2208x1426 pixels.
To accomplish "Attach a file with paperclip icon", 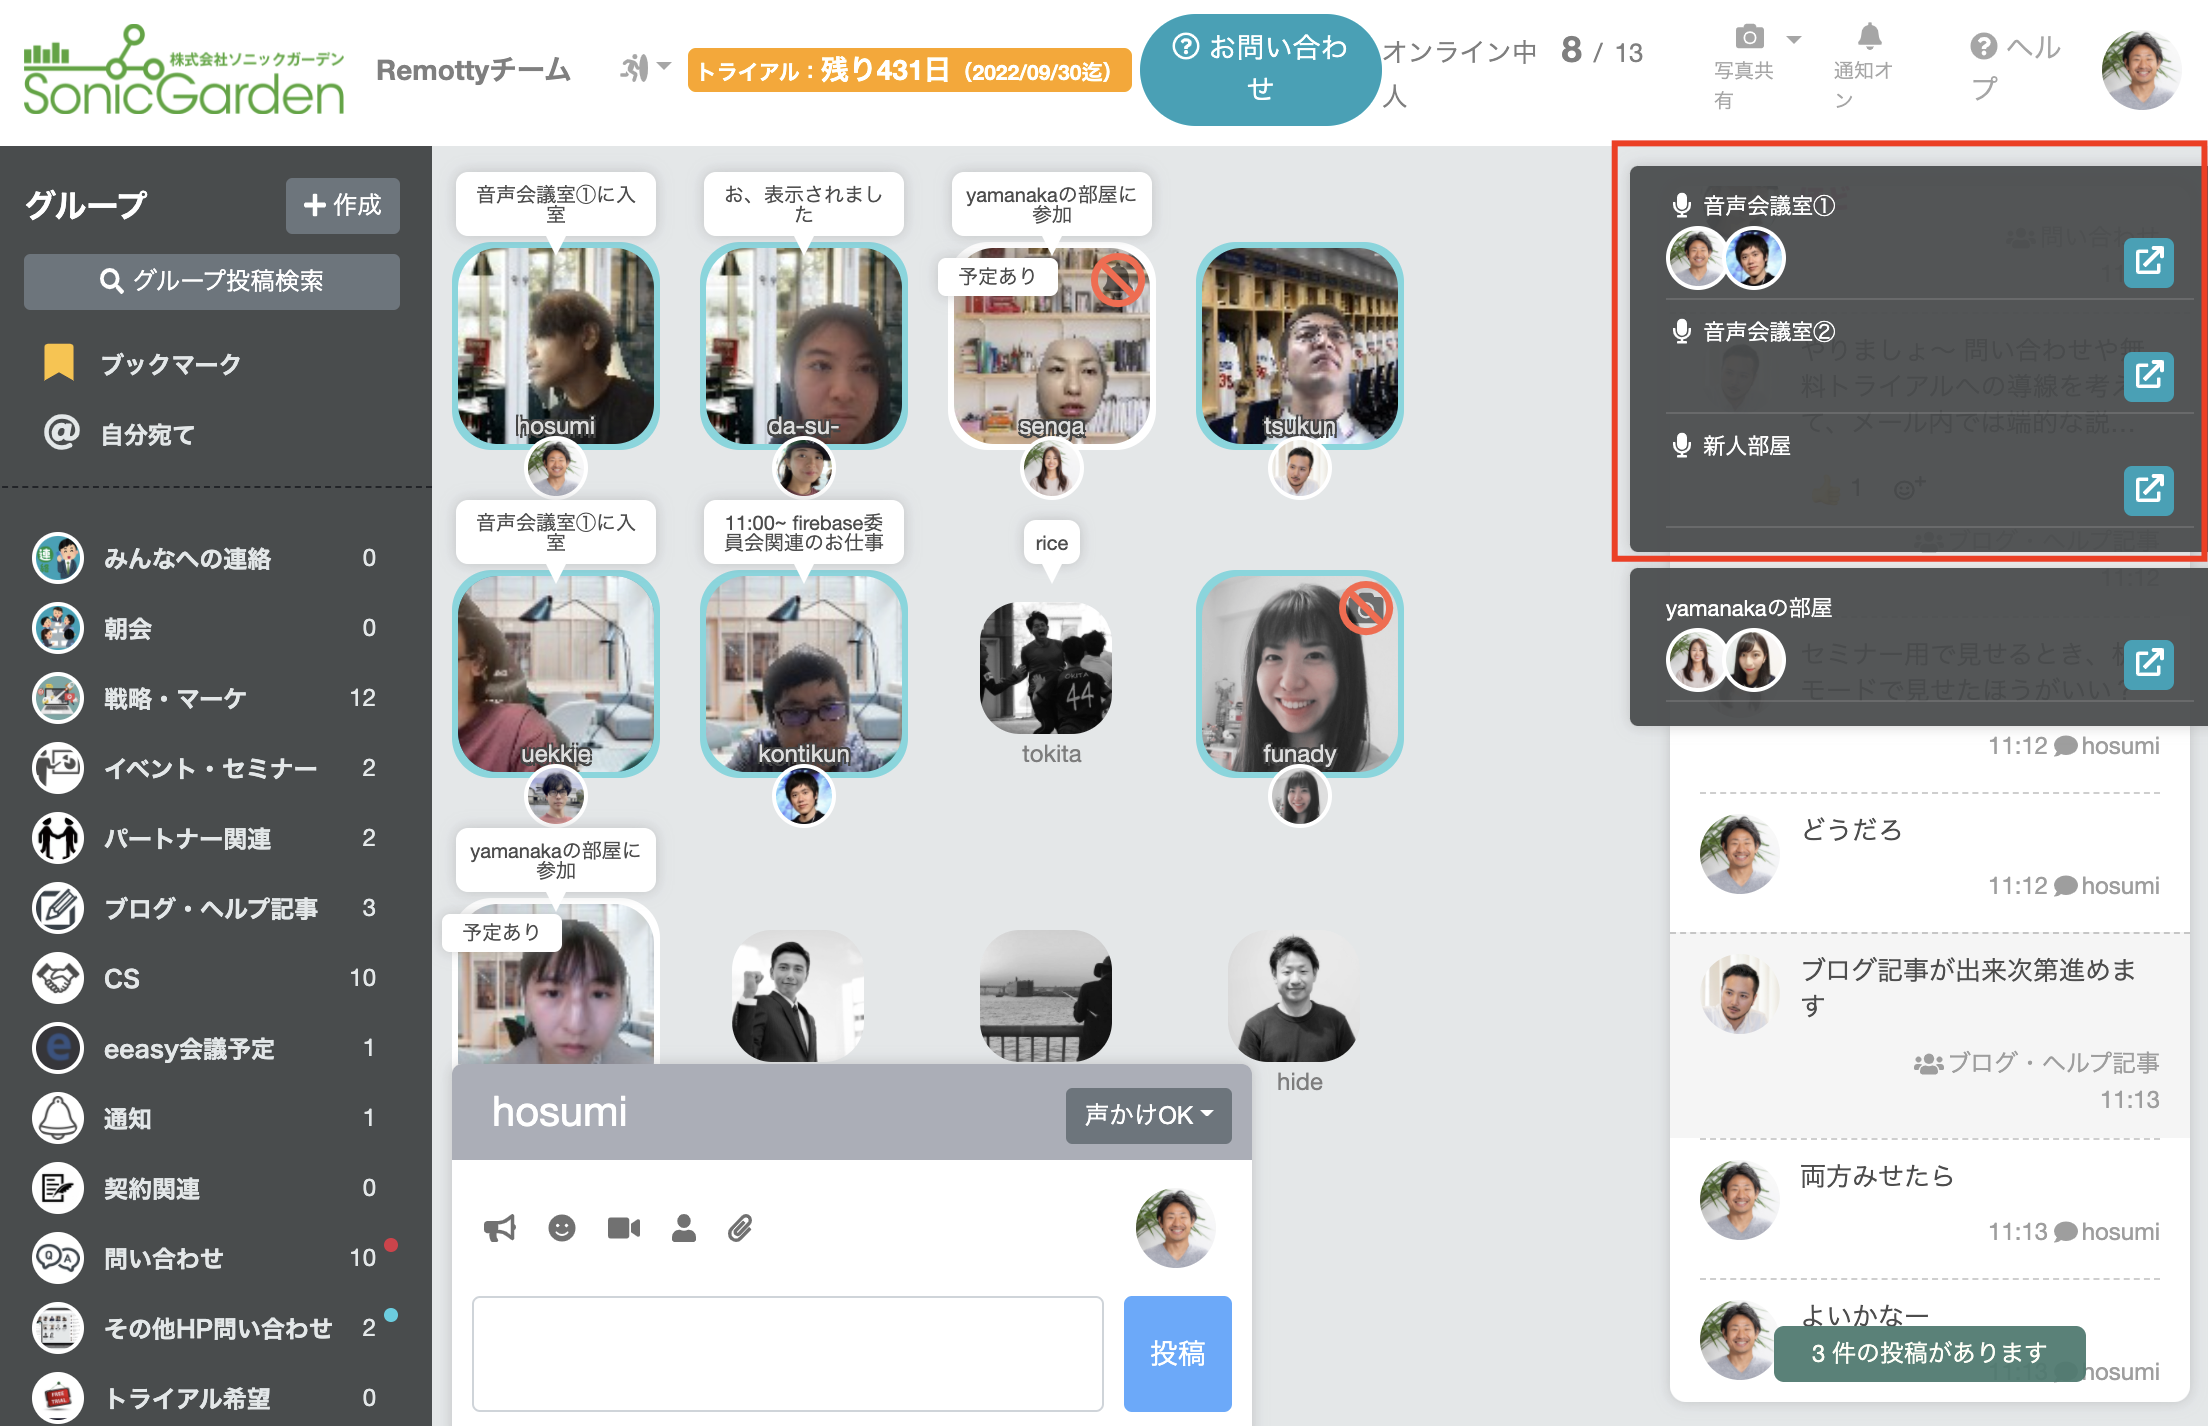I will pyautogui.click(x=740, y=1228).
